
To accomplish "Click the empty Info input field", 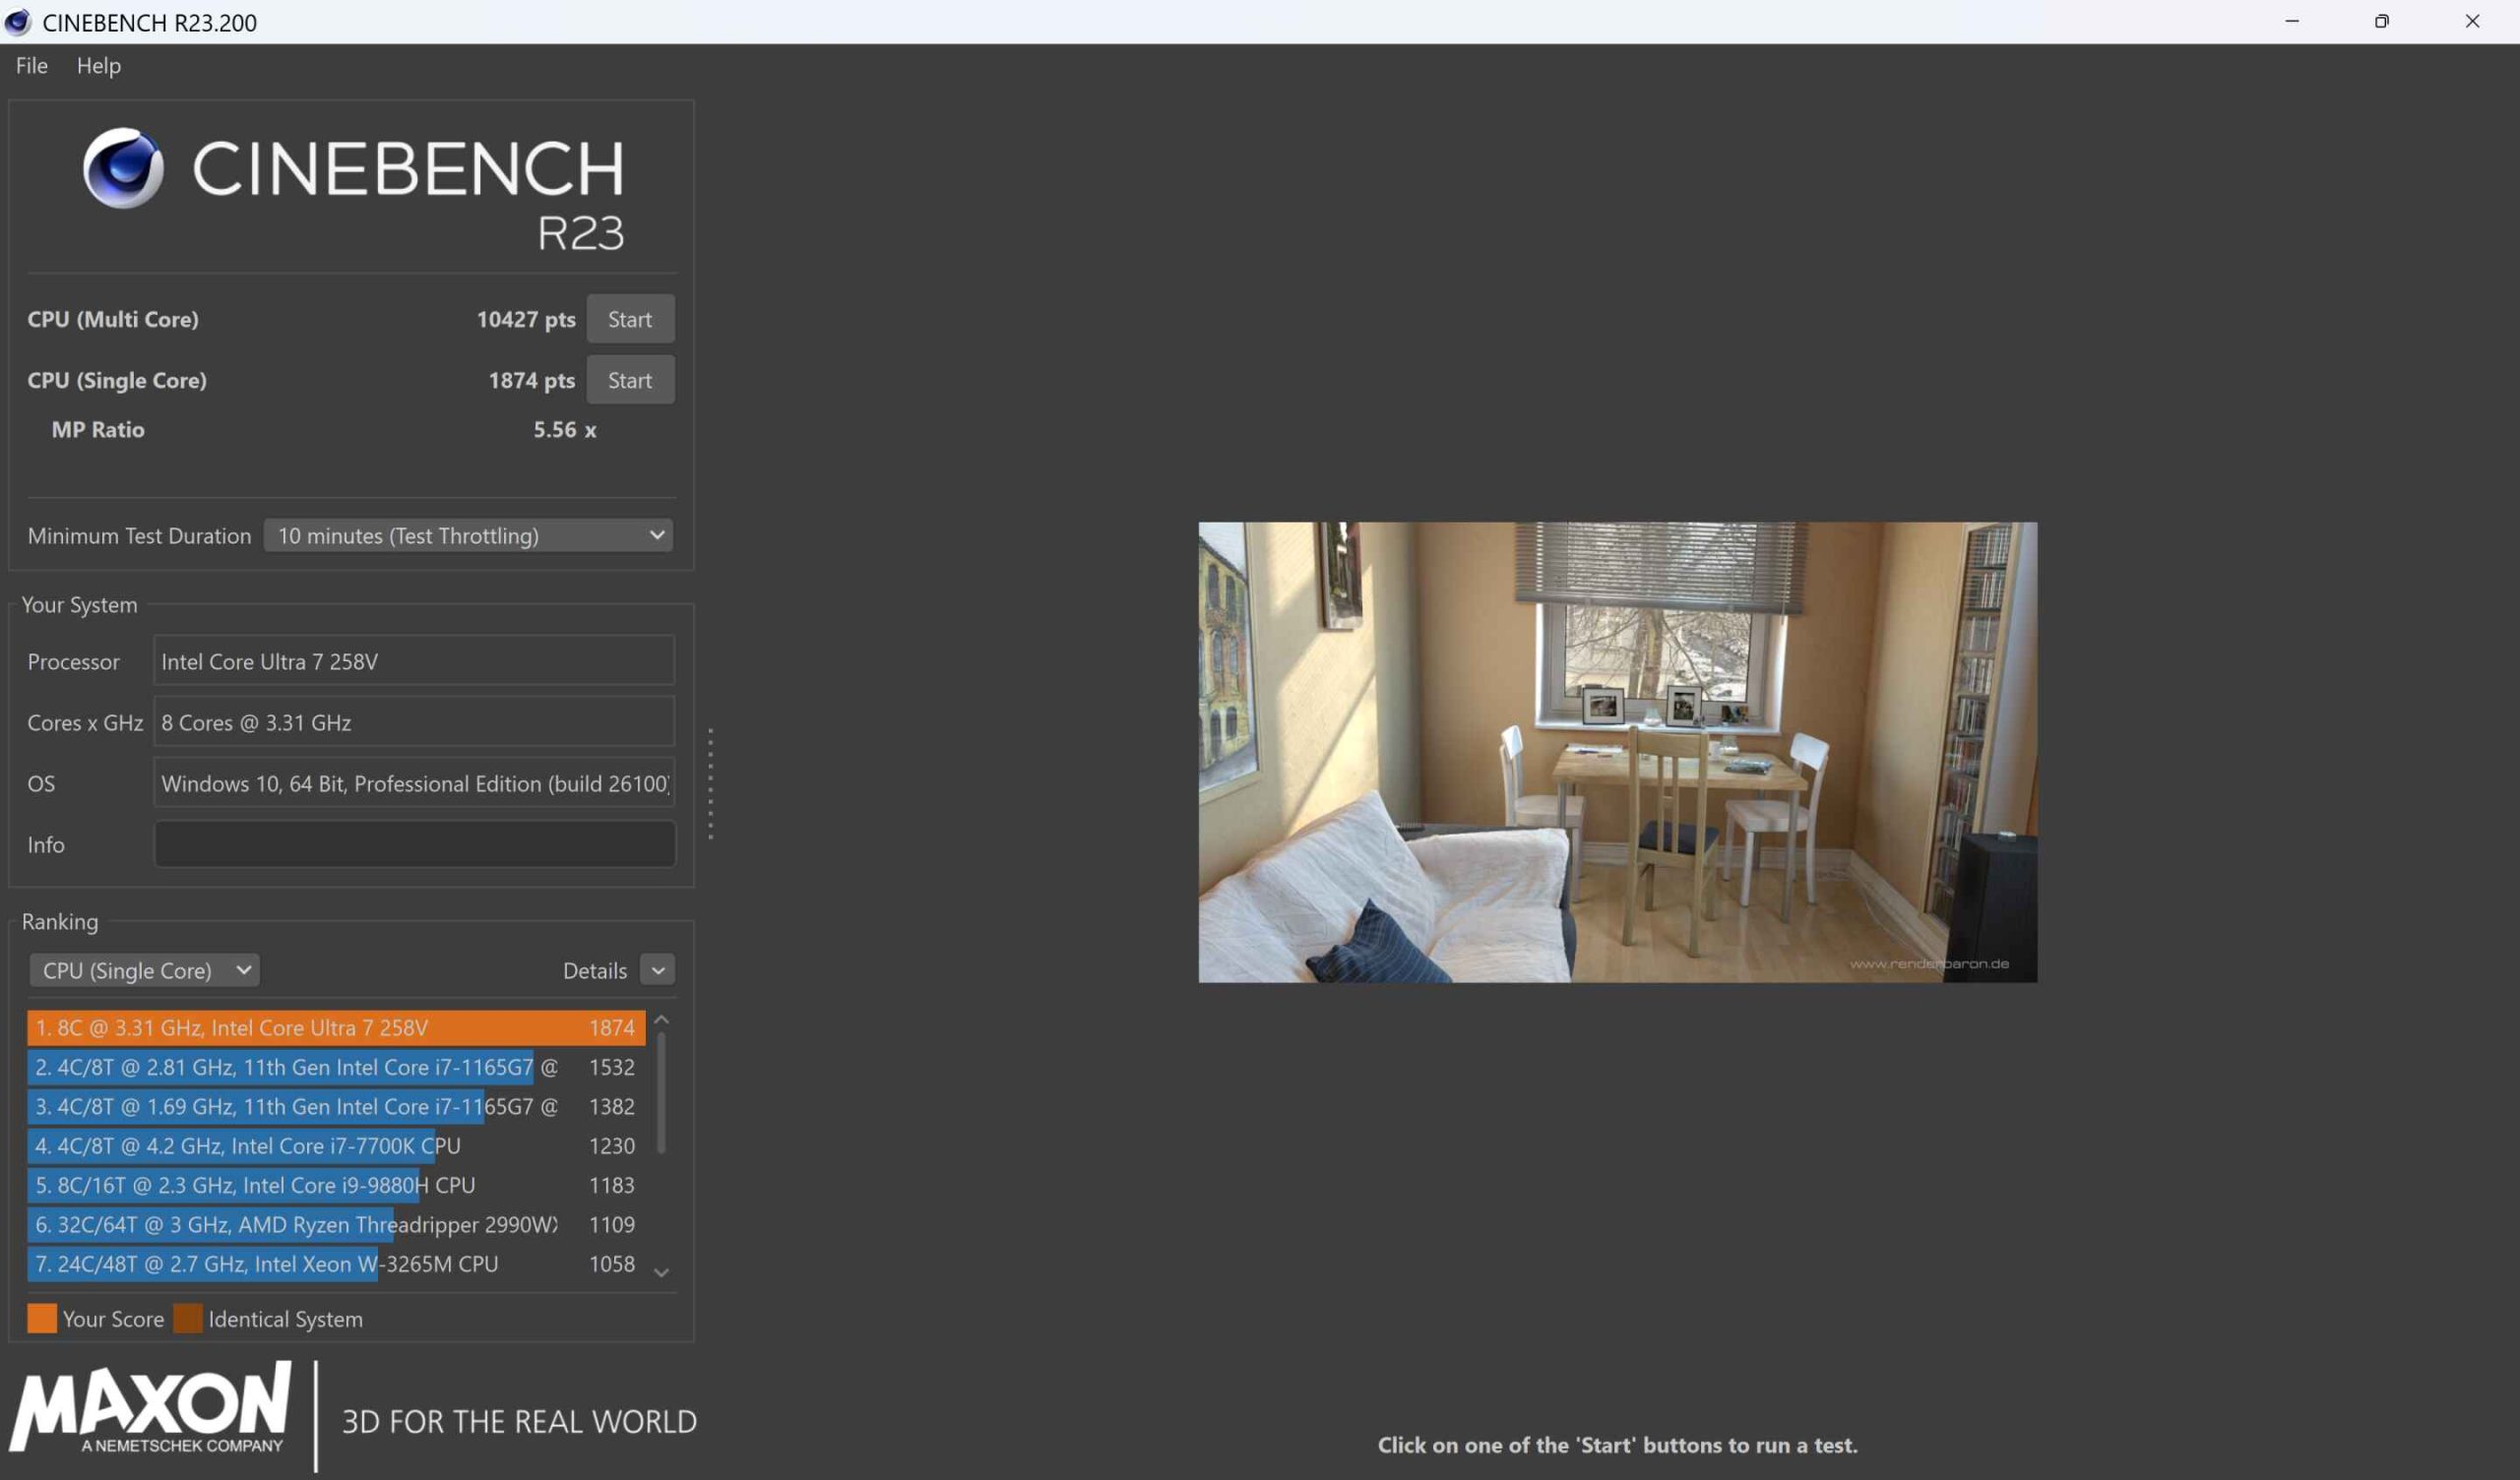I will coord(414,844).
